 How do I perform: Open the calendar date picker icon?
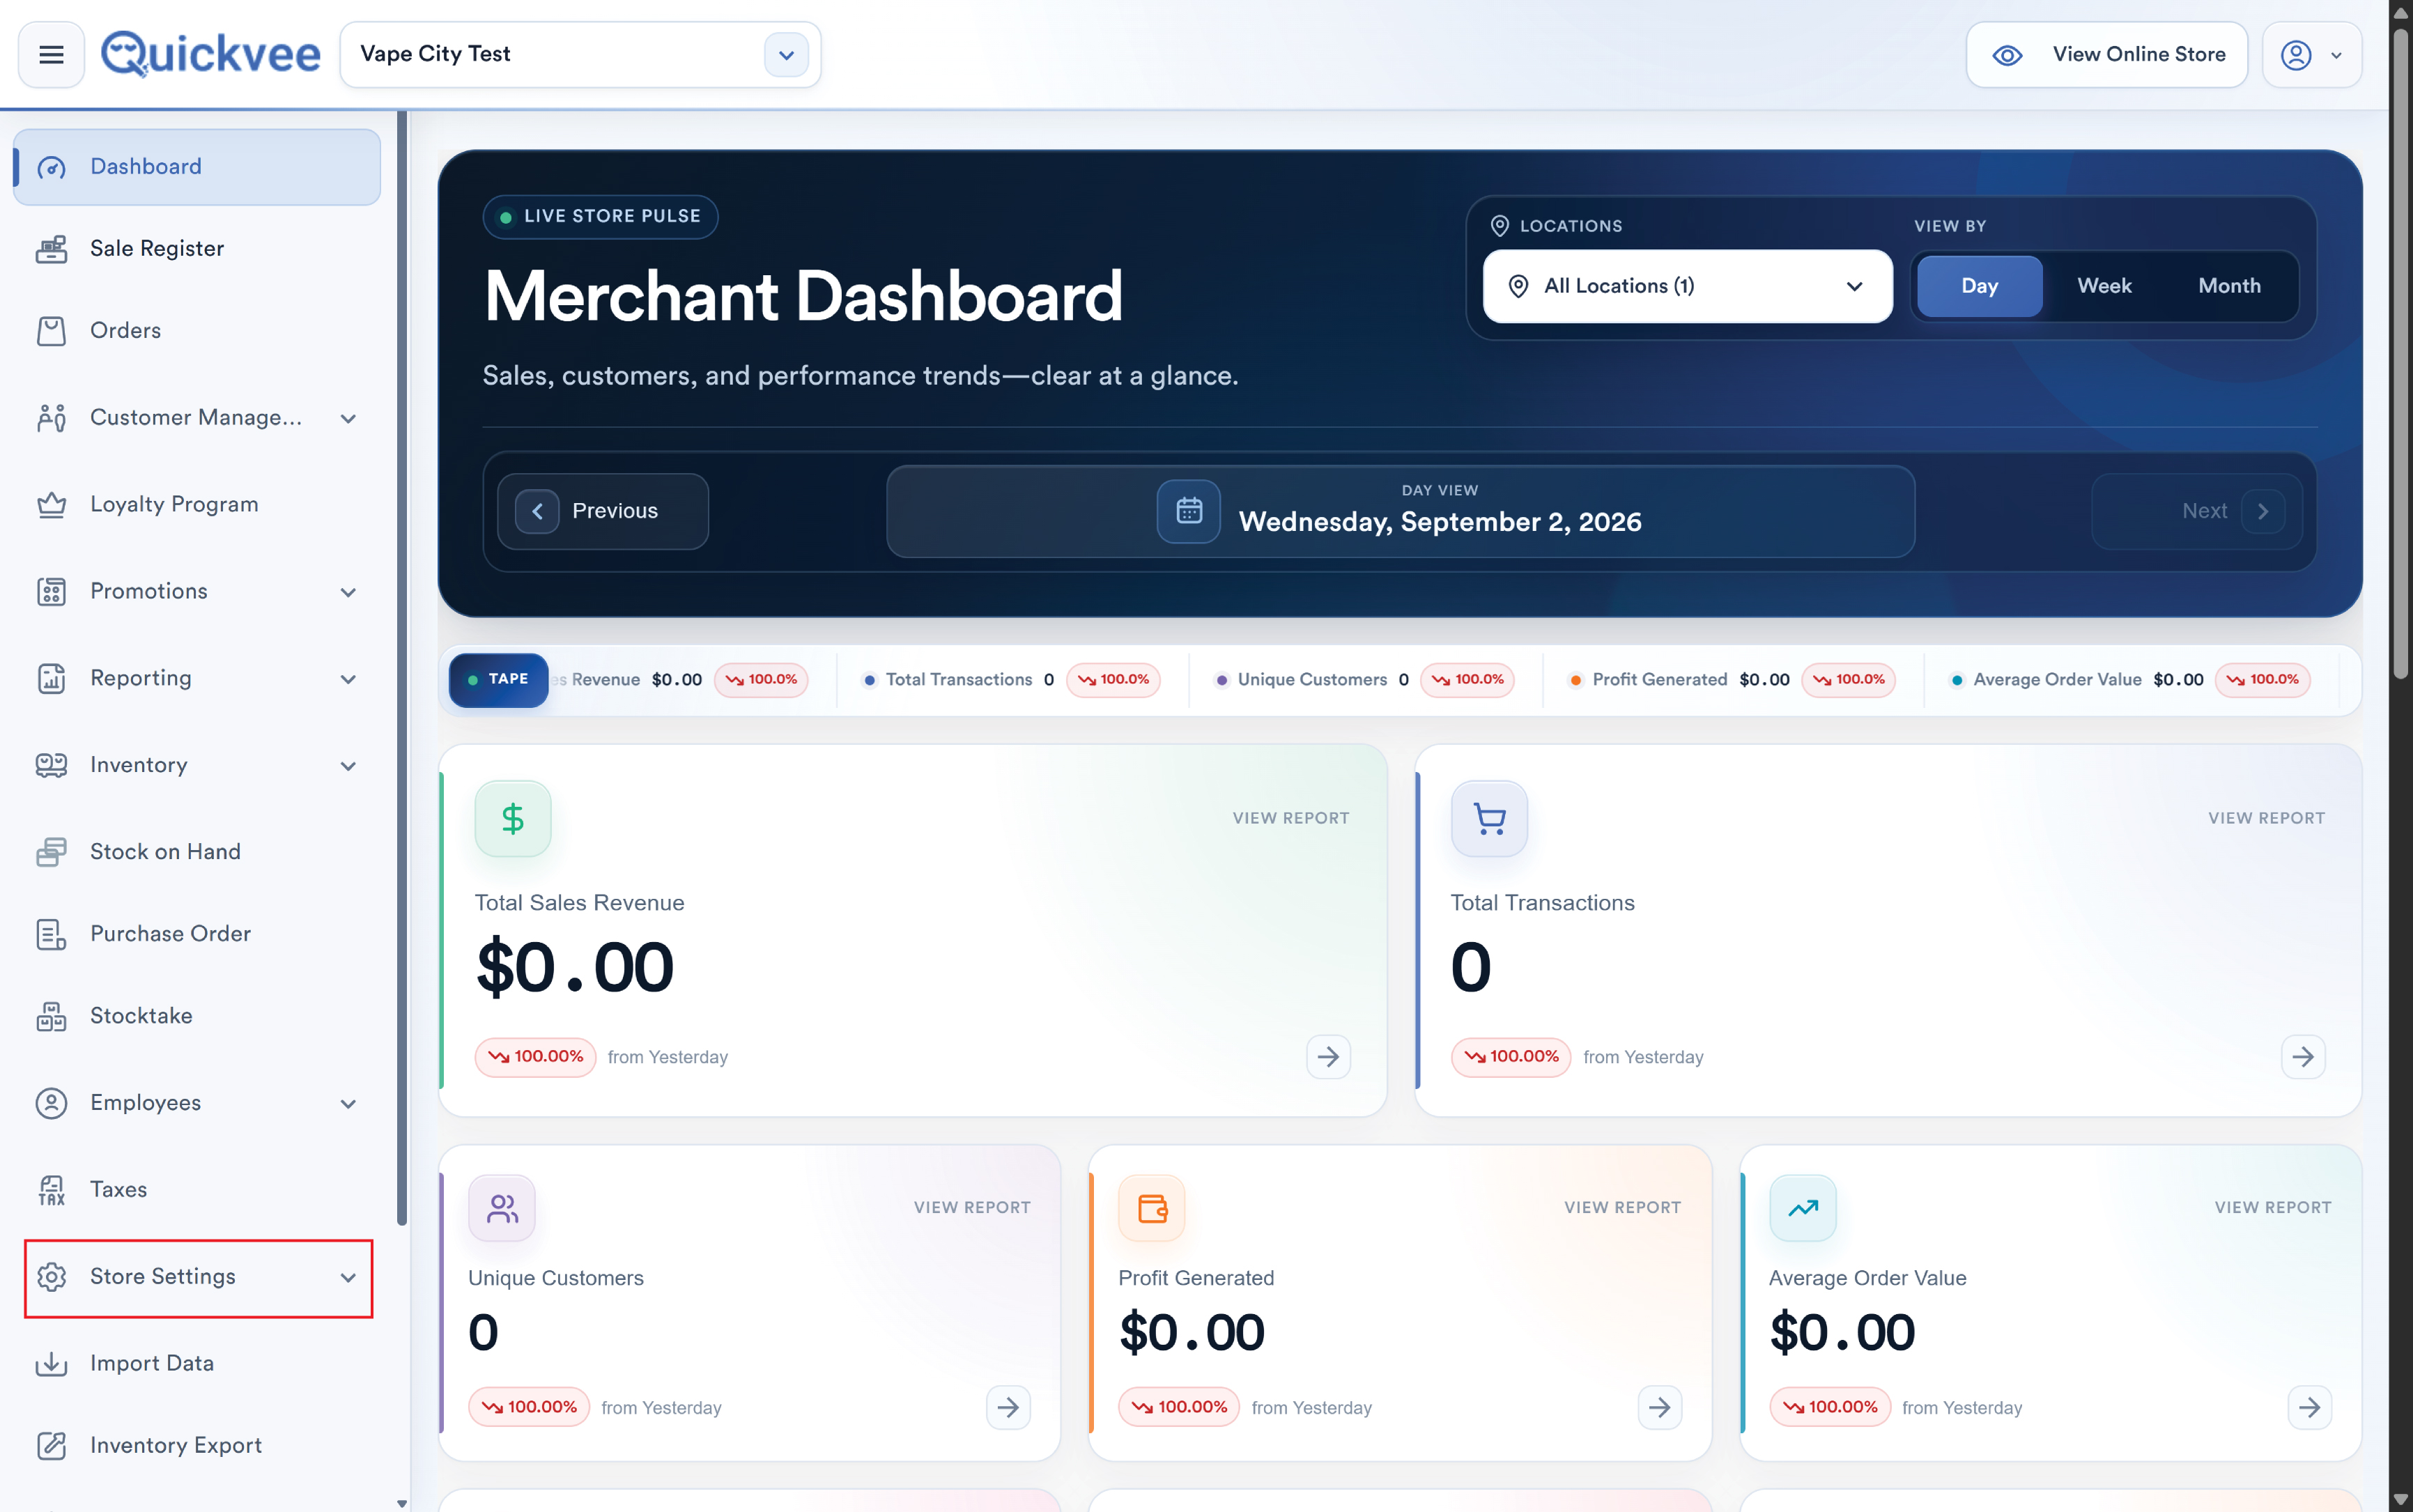click(x=1189, y=511)
